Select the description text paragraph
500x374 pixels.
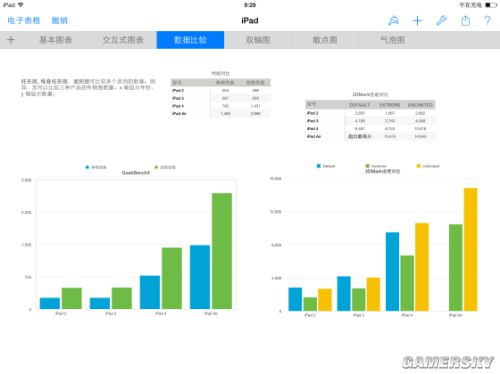[x=88, y=87]
